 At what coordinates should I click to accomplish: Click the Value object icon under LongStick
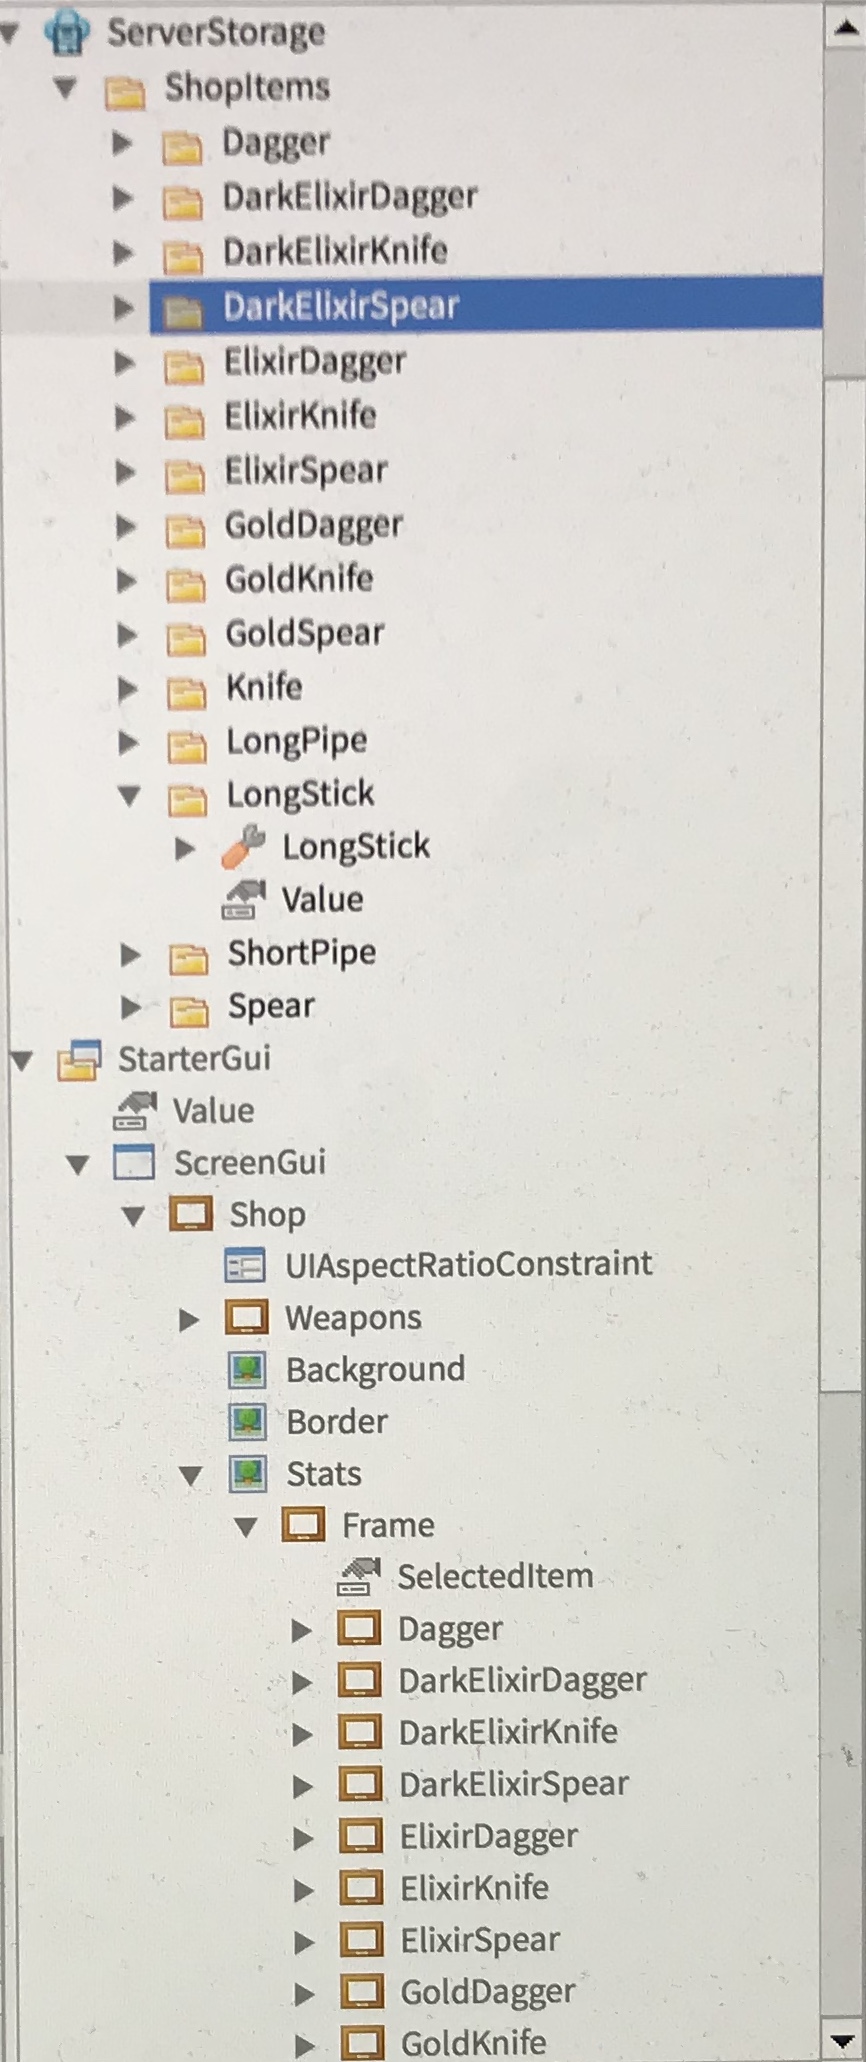tap(243, 898)
